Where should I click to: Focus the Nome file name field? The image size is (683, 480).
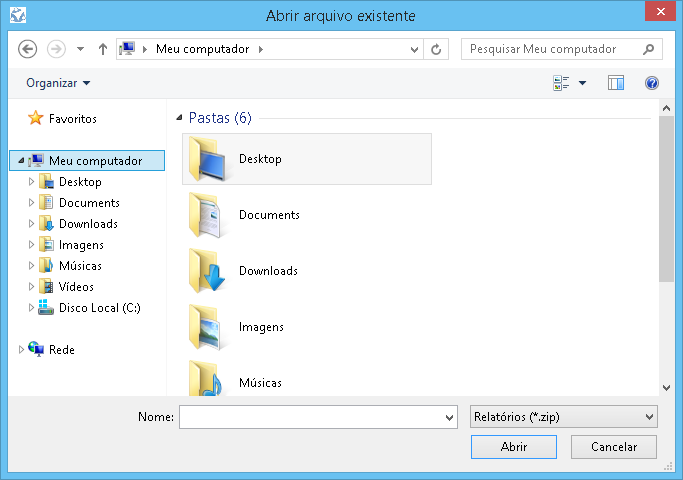(x=318, y=417)
